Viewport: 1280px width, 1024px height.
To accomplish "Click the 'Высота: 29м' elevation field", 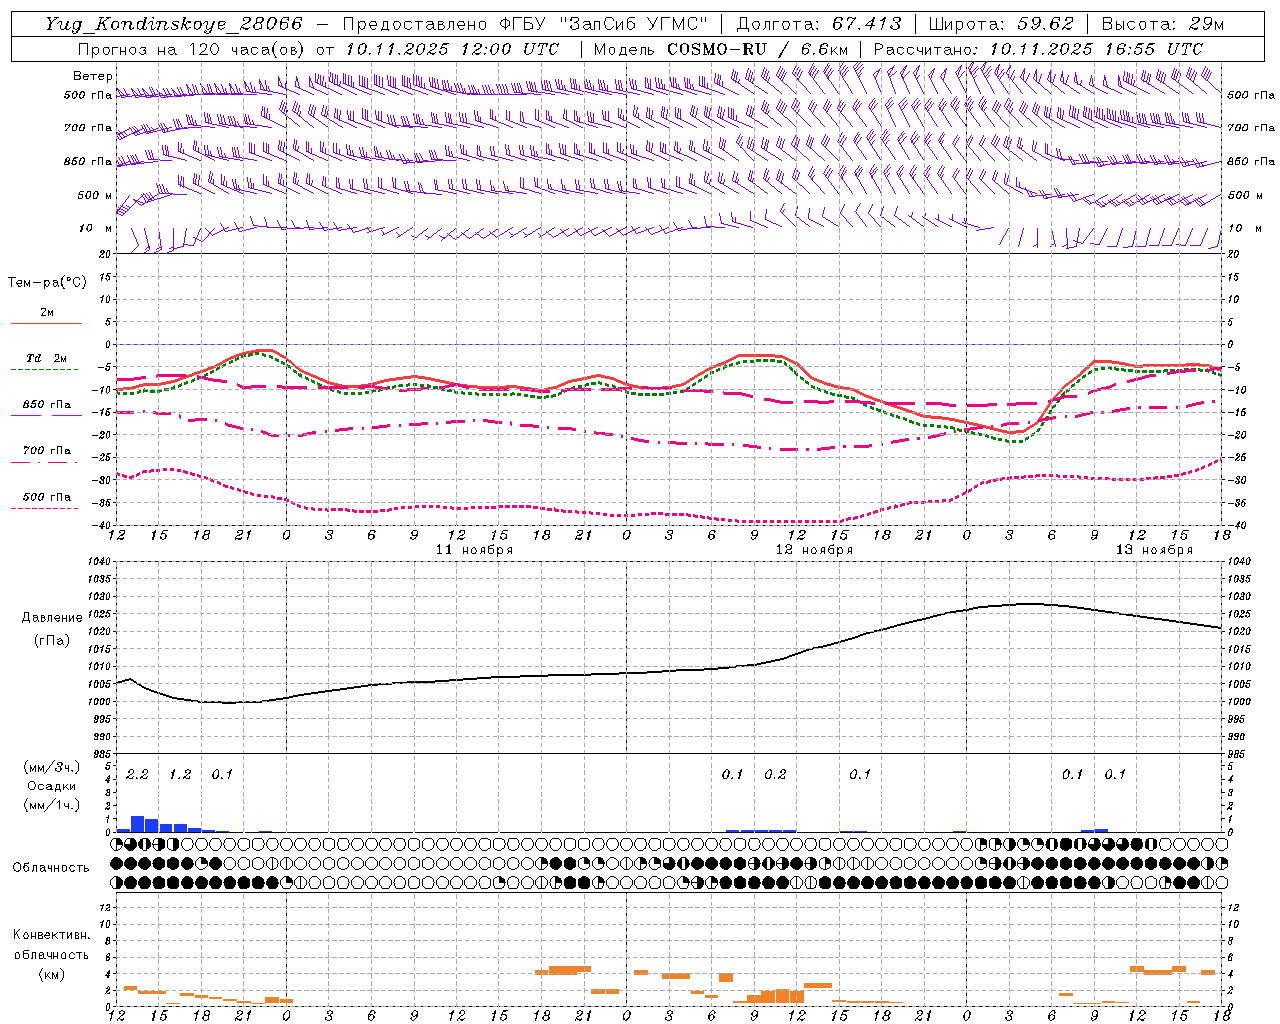I will pos(1162,24).
